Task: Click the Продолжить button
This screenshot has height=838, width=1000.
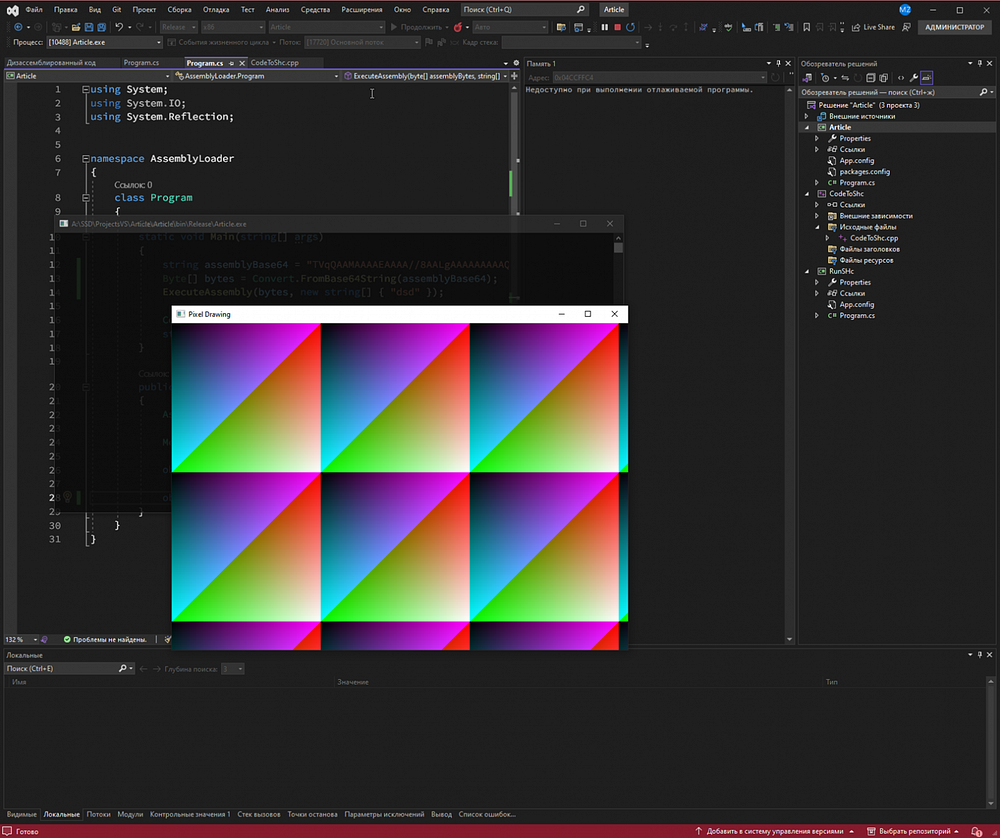Action: [x=416, y=27]
